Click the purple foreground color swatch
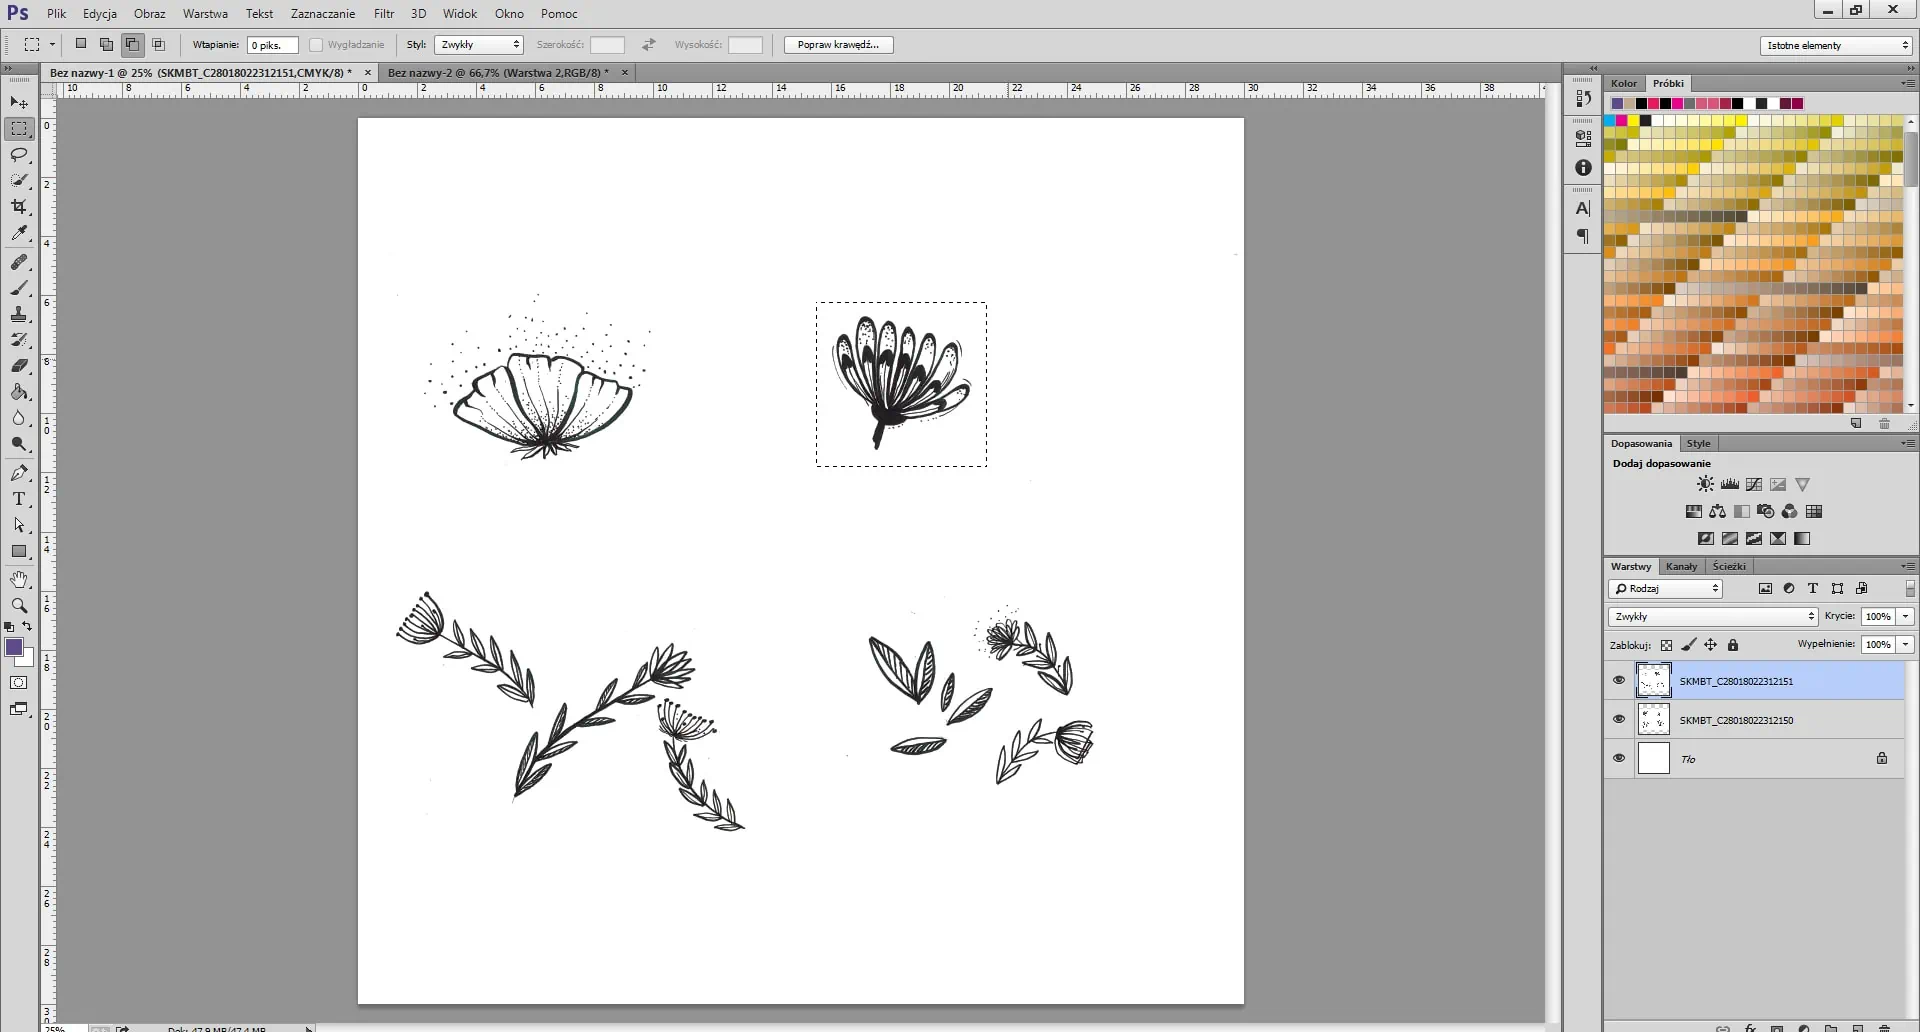Viewport: 1920px width, 1032px height. 14,648
